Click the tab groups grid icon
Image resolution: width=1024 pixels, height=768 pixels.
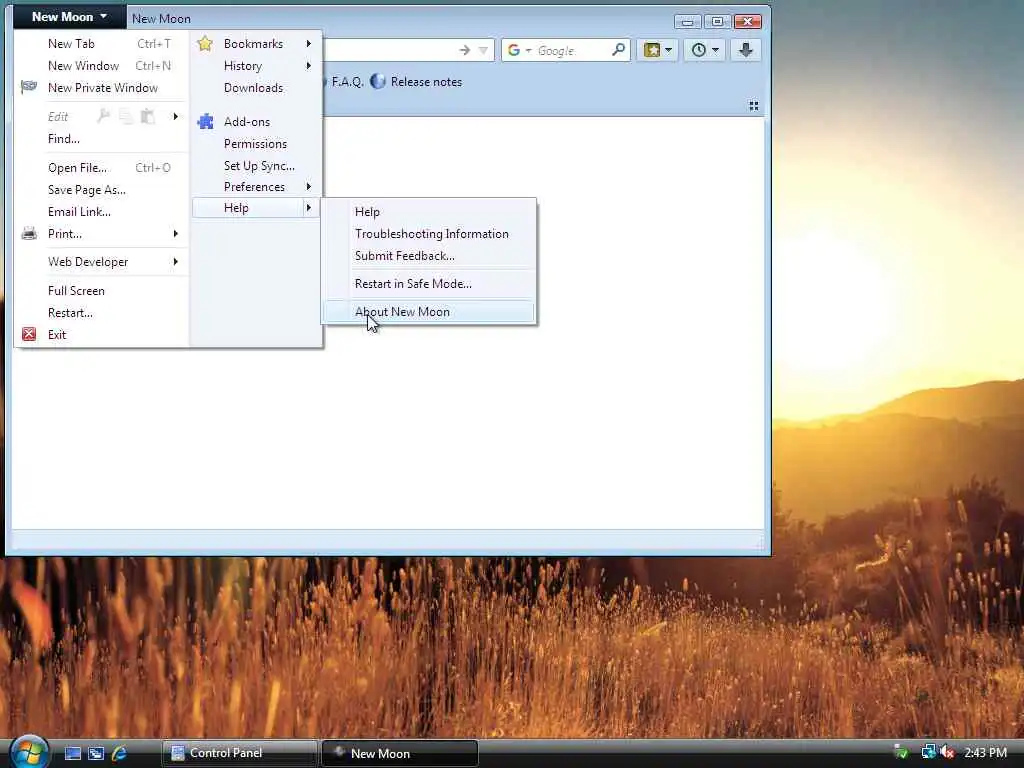pyautogui.click(x=754, y=106)
